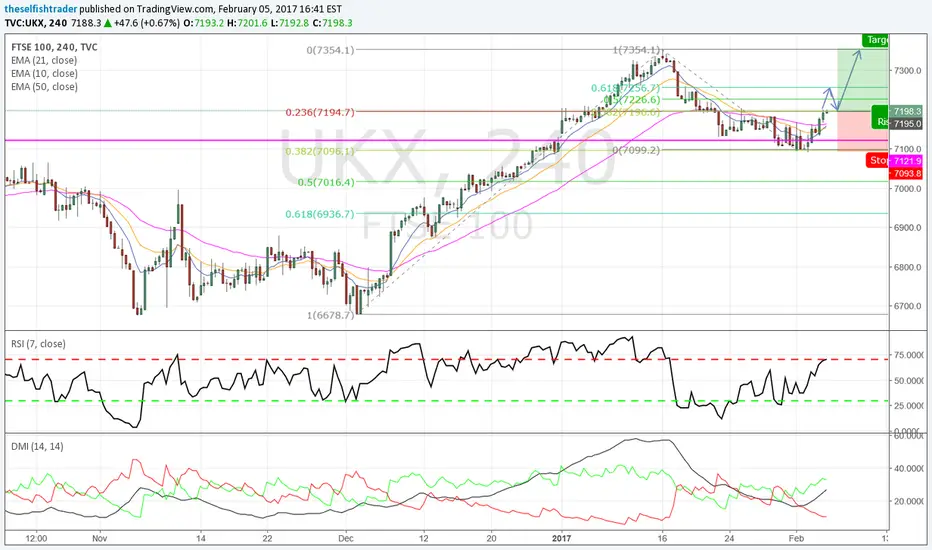Select the EMA (10, close) legend entry
Screen dimensions: 932x550
coord(44,73)
